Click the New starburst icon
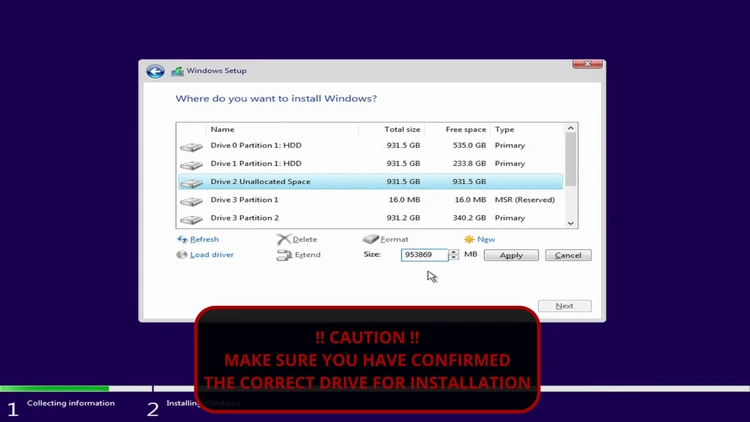Screen dimensions: 750x422 pos(469,239)
